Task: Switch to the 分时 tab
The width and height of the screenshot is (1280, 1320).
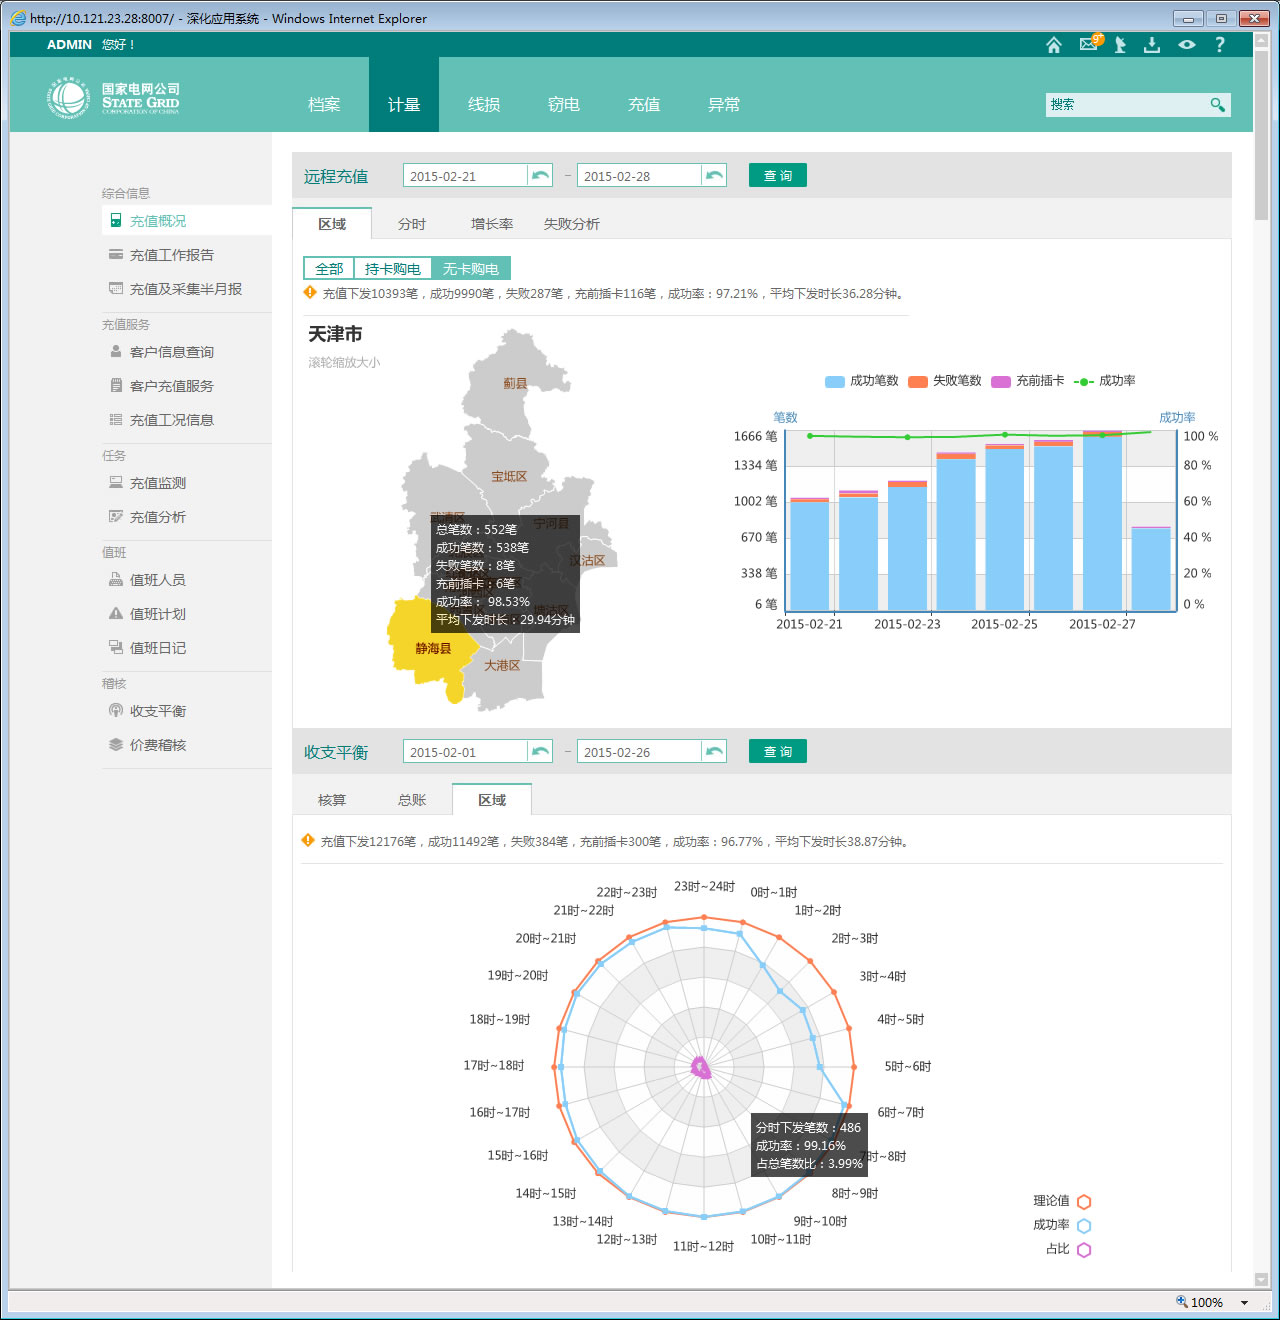Action: click(x=412, y=224)
